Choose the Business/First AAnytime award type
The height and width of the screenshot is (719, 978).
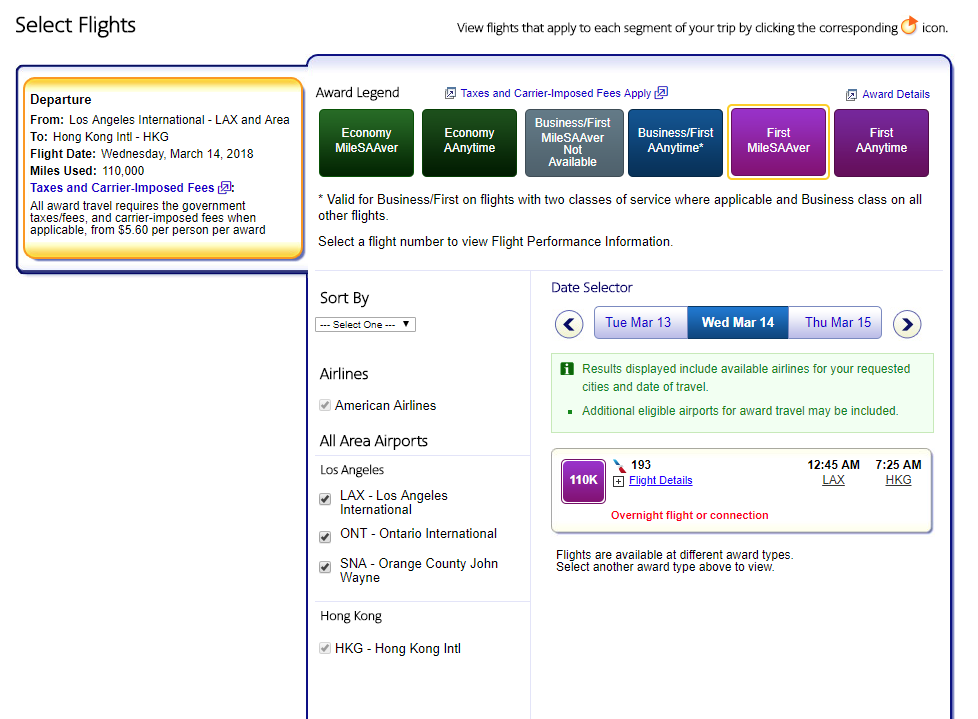click(x=675, y=143)
